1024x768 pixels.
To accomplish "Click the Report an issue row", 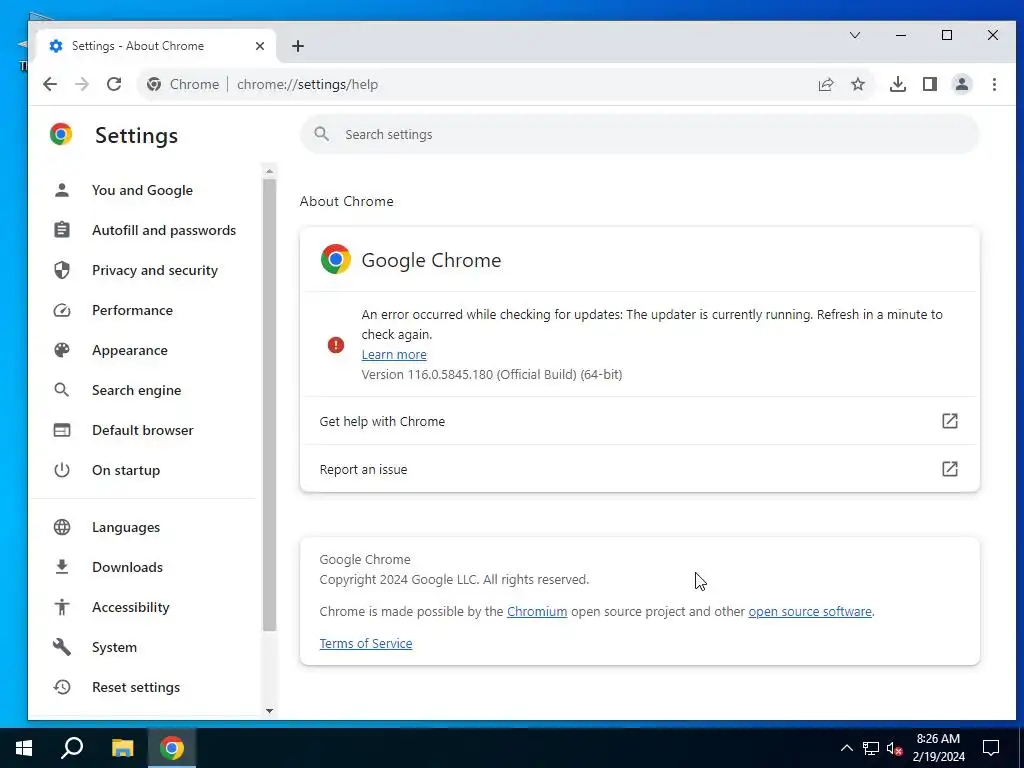I will pos(639,469).
